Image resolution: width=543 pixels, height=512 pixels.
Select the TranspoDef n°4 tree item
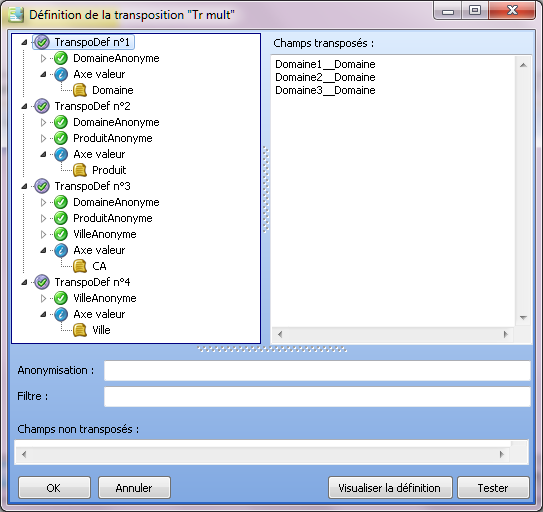click(x=92, y=282)
